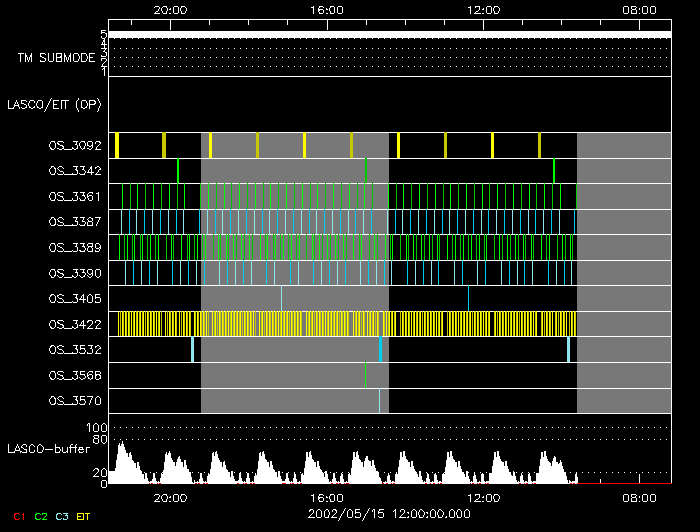Click the 08:00 label on bottom axis
The width and height of the screenshot is (700, 532).
click(x=639, y=497)
